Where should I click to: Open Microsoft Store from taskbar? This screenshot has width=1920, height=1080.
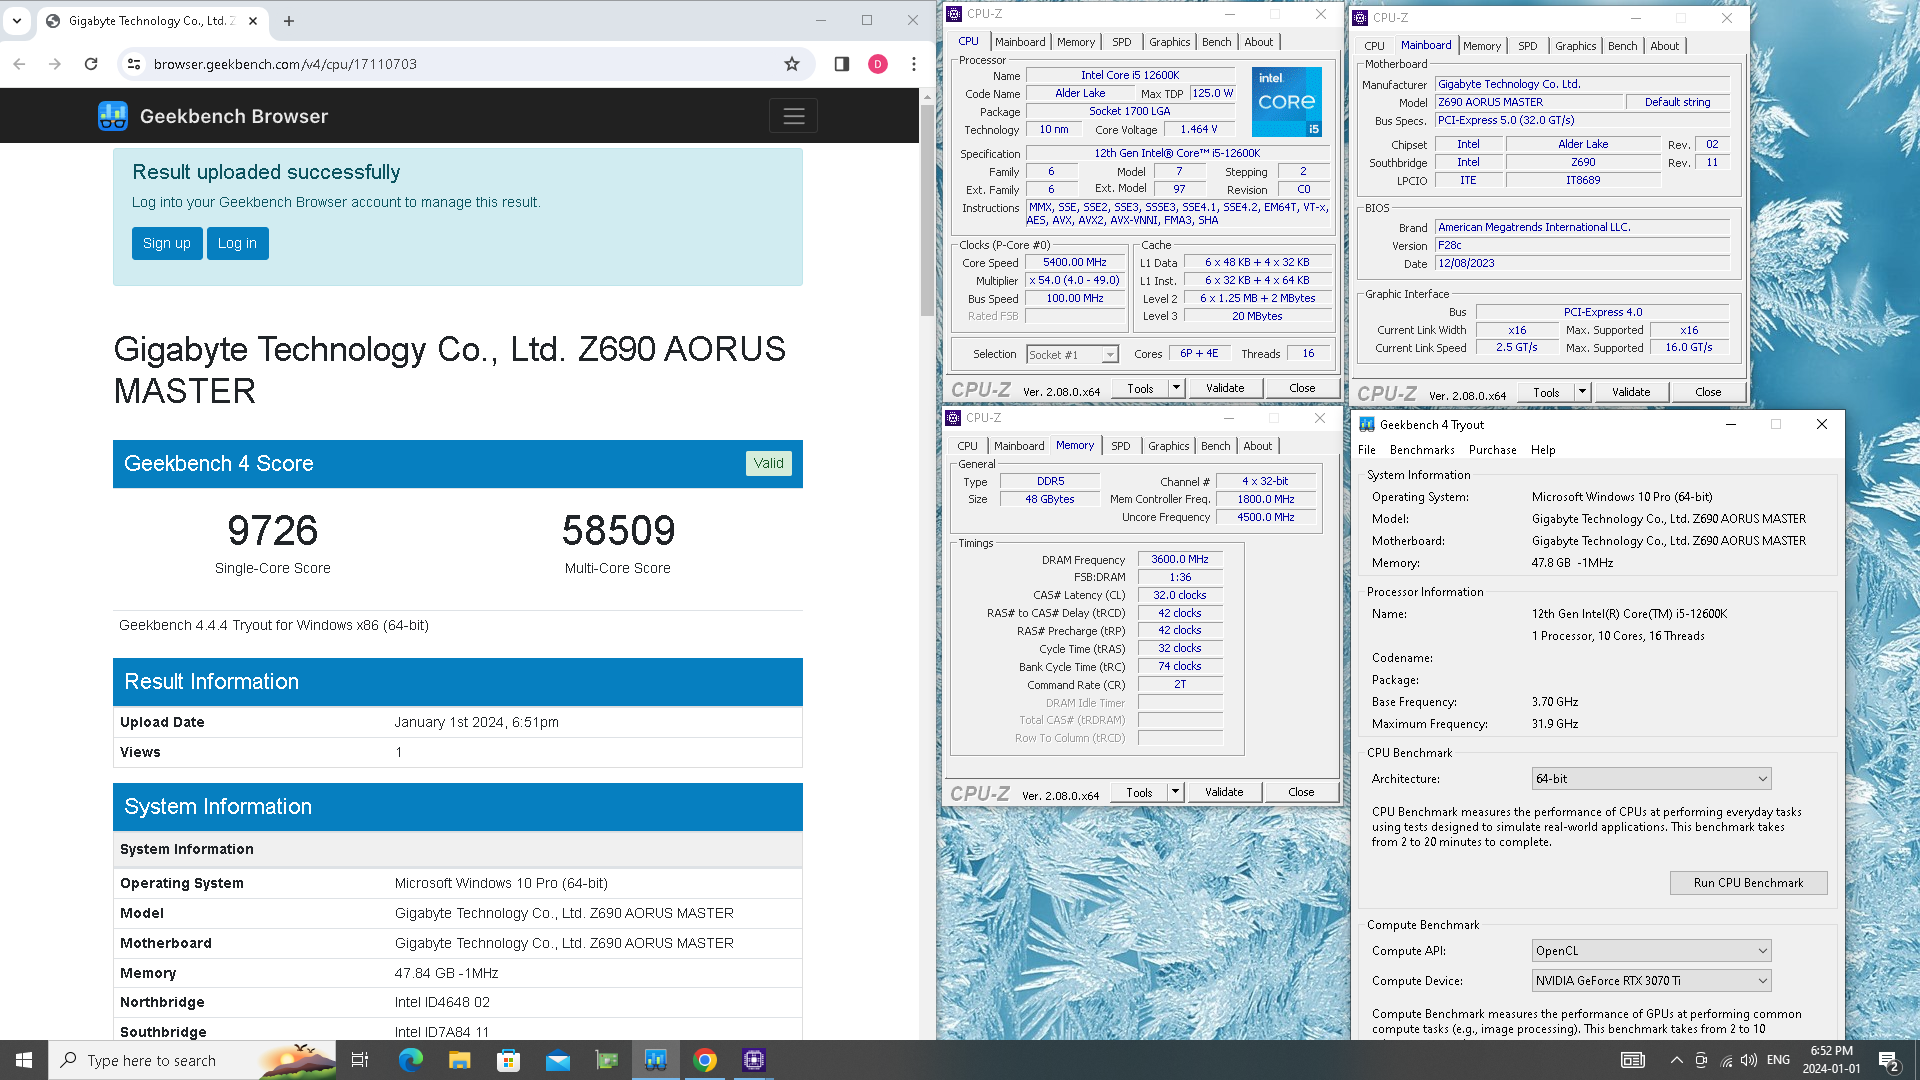click(509, 1060)
